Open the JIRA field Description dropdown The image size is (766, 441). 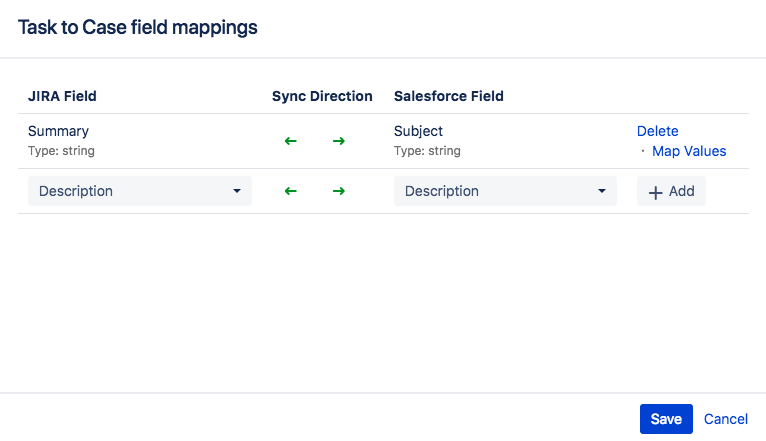140,191
